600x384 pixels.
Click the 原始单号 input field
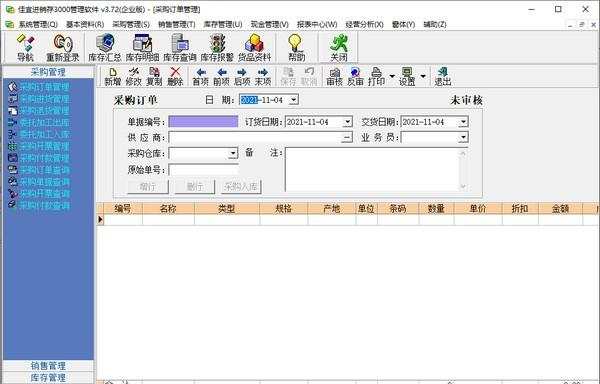click(x=203, y=169)
